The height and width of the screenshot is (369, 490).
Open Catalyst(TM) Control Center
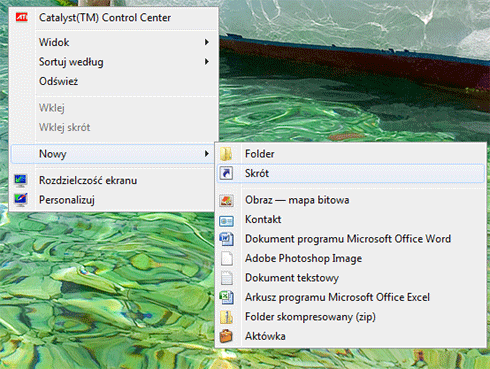114,18
